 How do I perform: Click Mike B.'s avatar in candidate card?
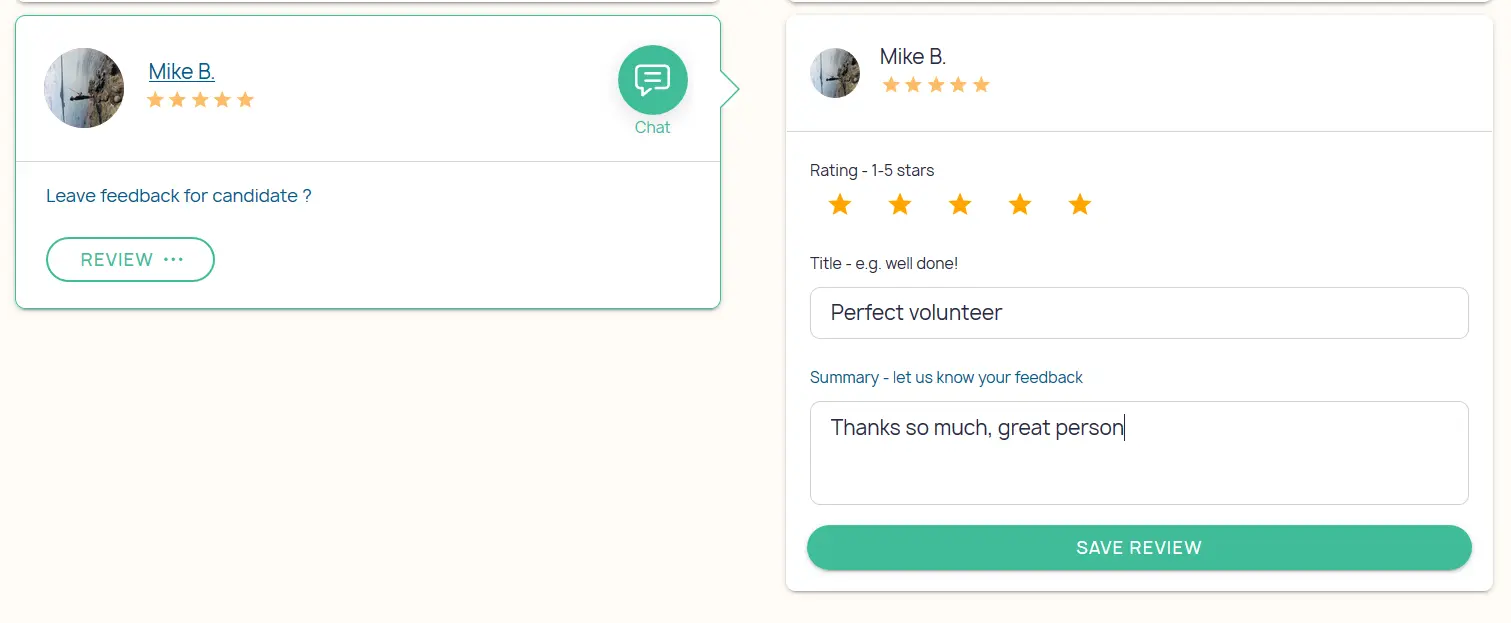pyautogui.click(x=84, y=88)
